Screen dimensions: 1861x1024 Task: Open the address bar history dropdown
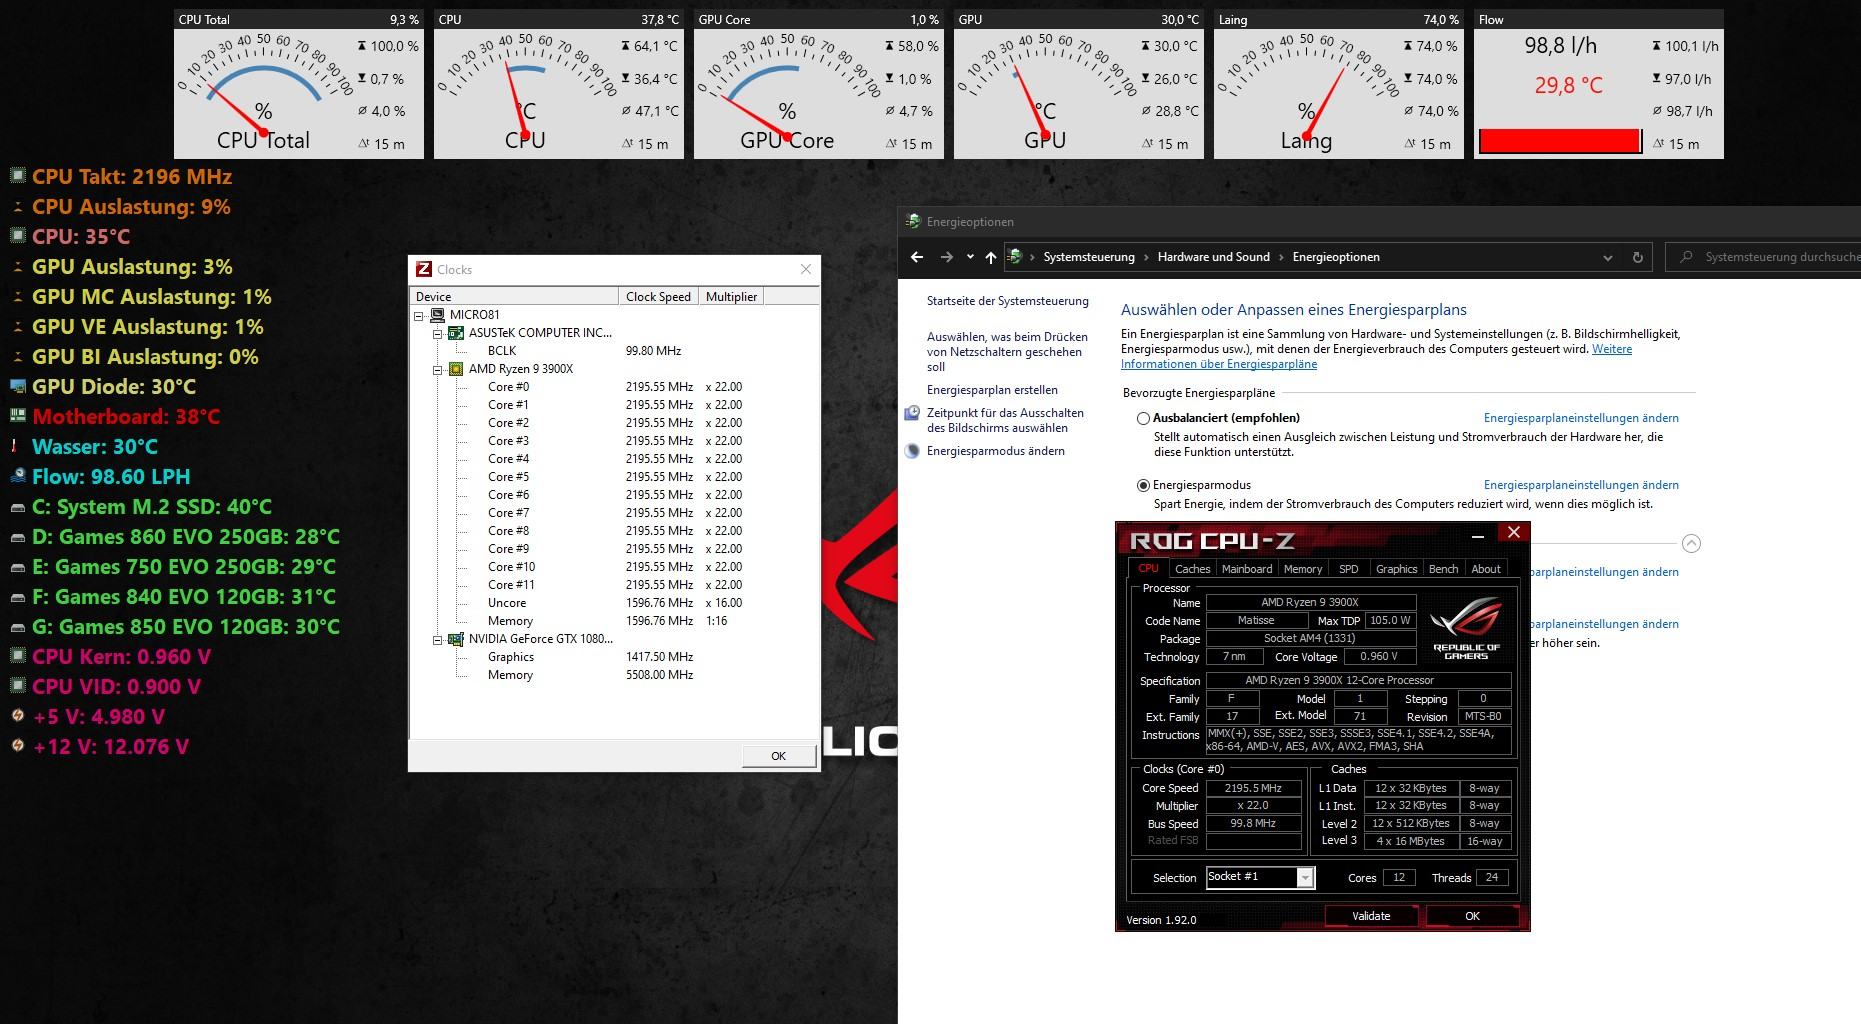1608,257
